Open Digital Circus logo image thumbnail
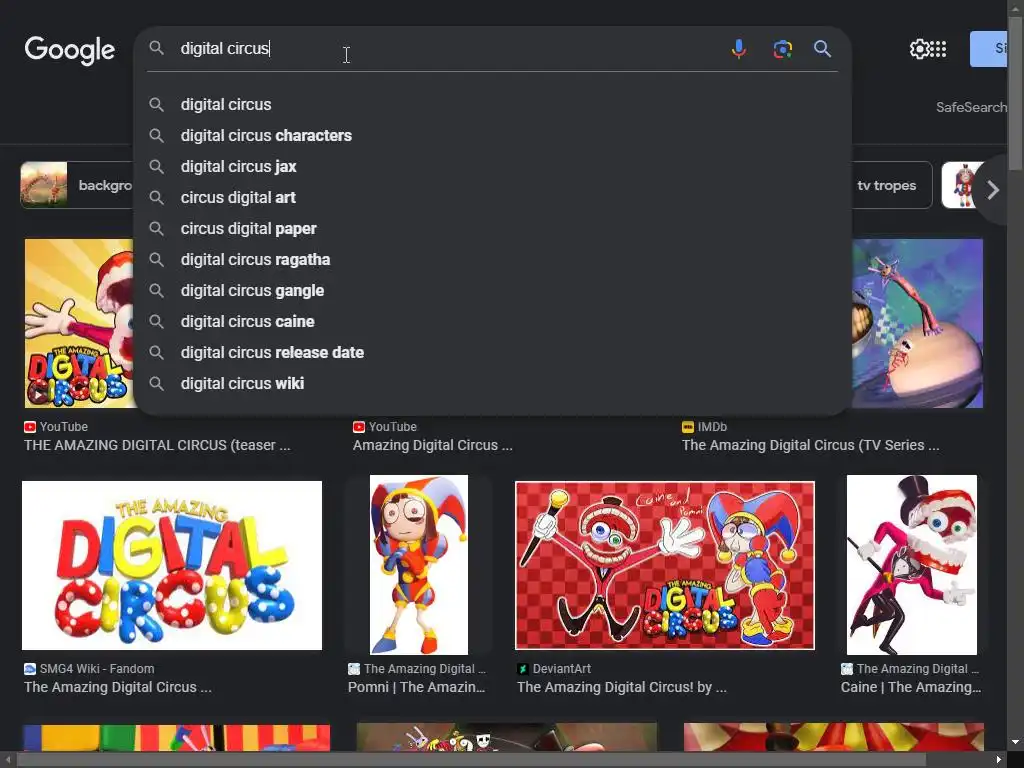This screenshot has height=768, width=1024. coord(172,566)
